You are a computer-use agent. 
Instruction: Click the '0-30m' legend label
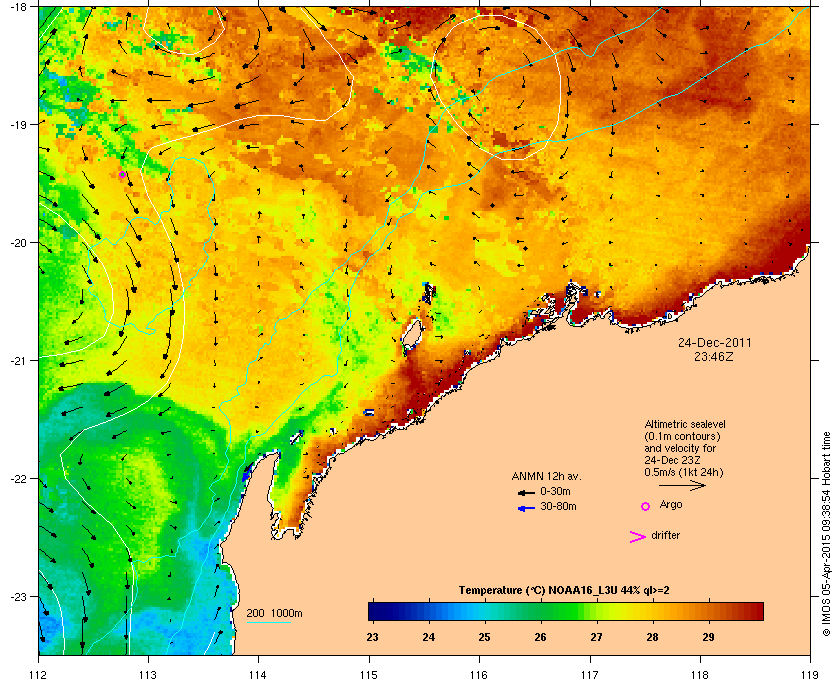555,491
